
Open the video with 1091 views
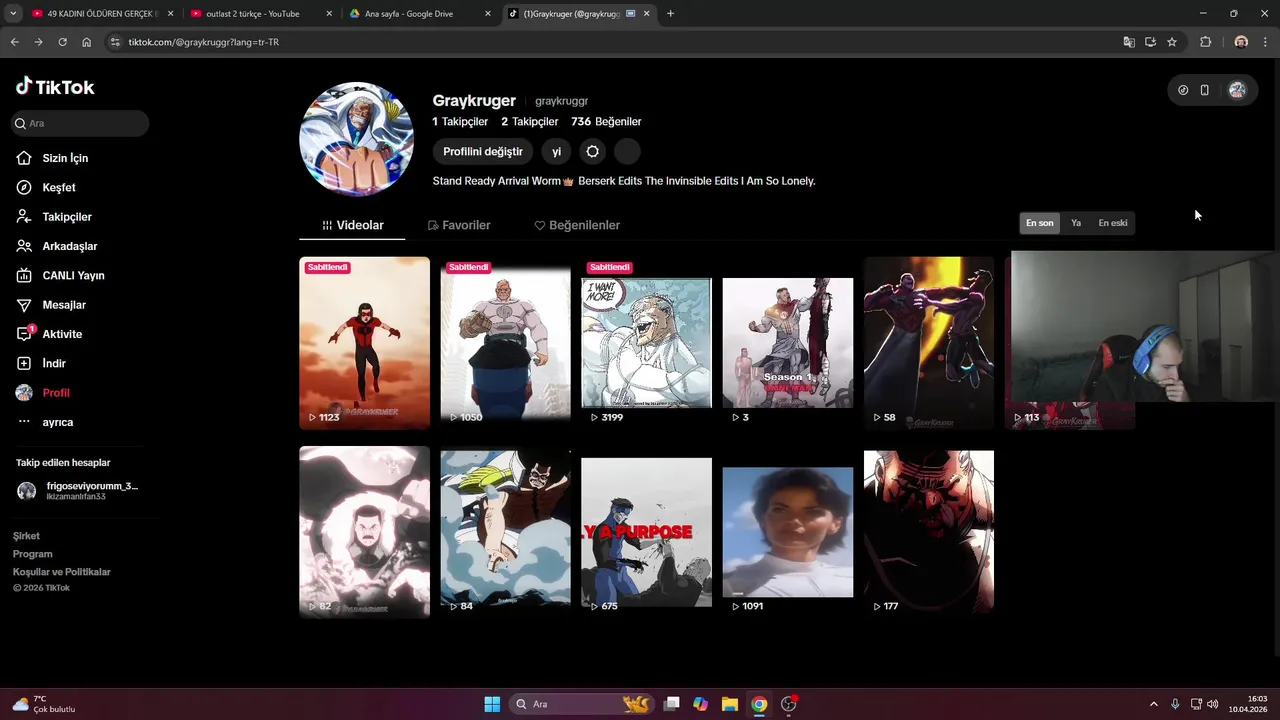[788, 532]
